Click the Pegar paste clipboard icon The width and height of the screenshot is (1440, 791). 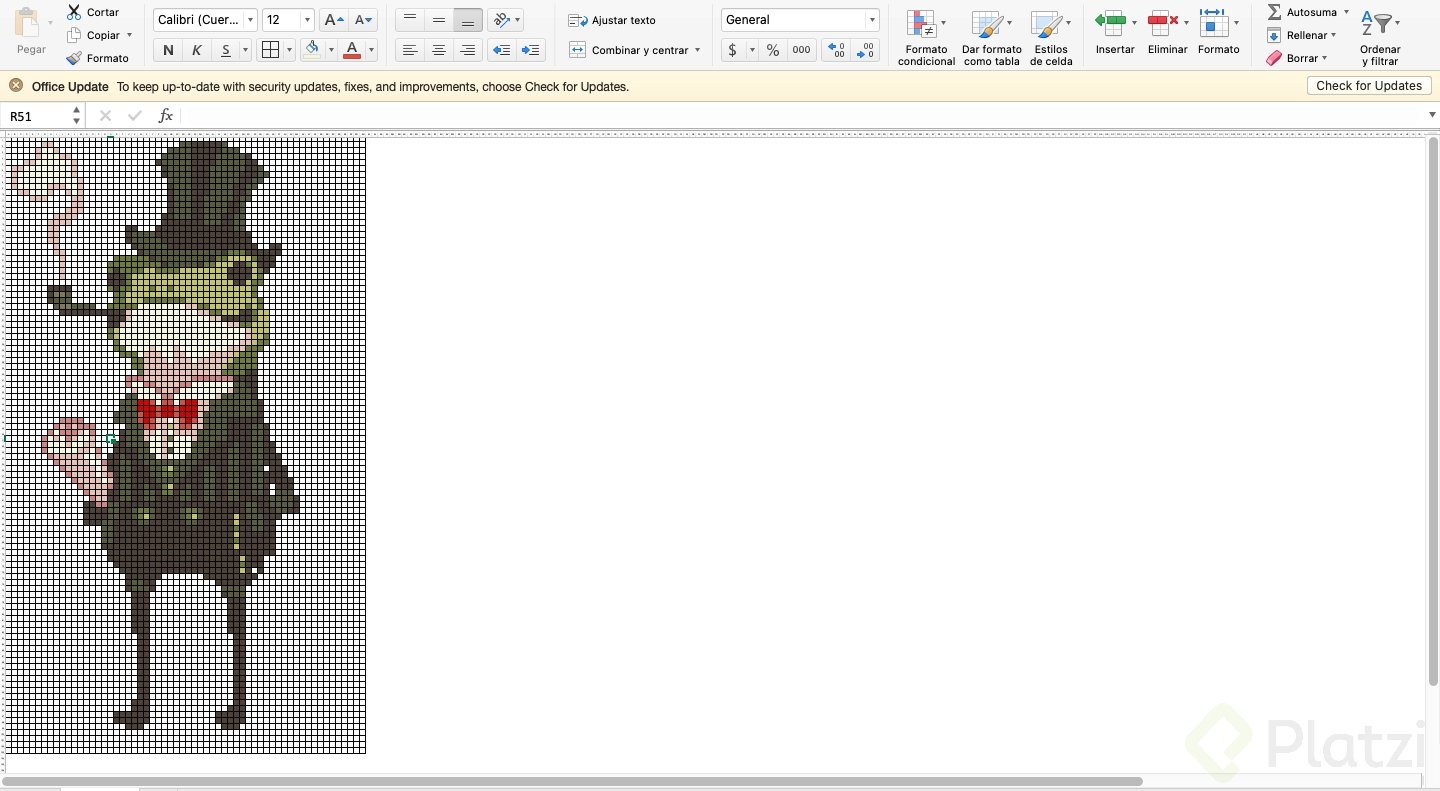pyautogui.click(x=29, y=24)
